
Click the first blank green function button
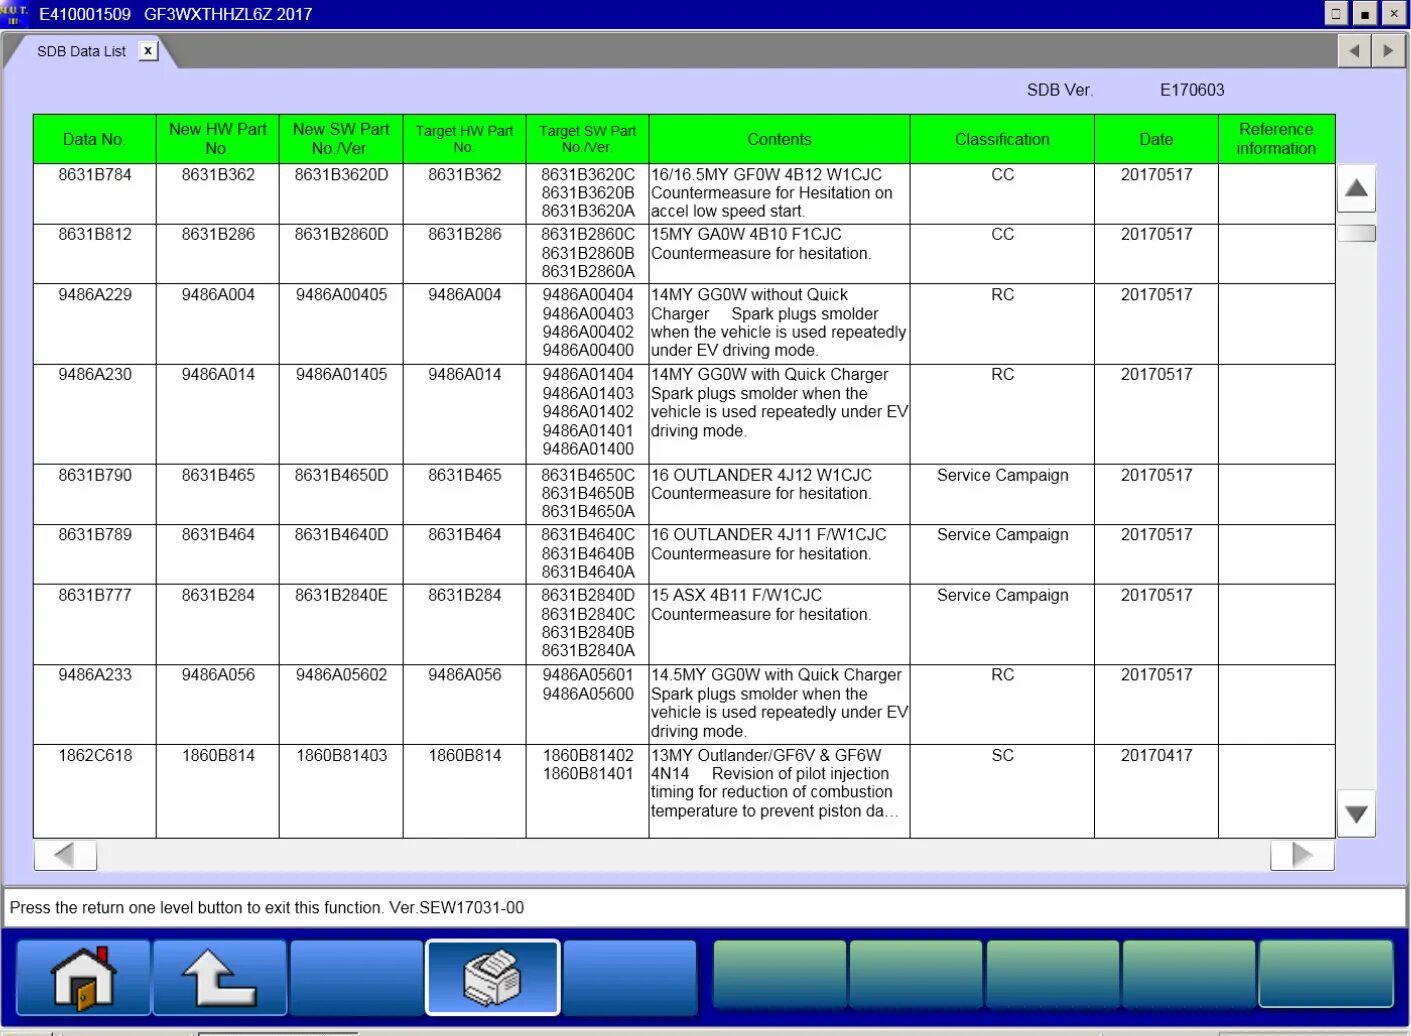click(779, 973)
